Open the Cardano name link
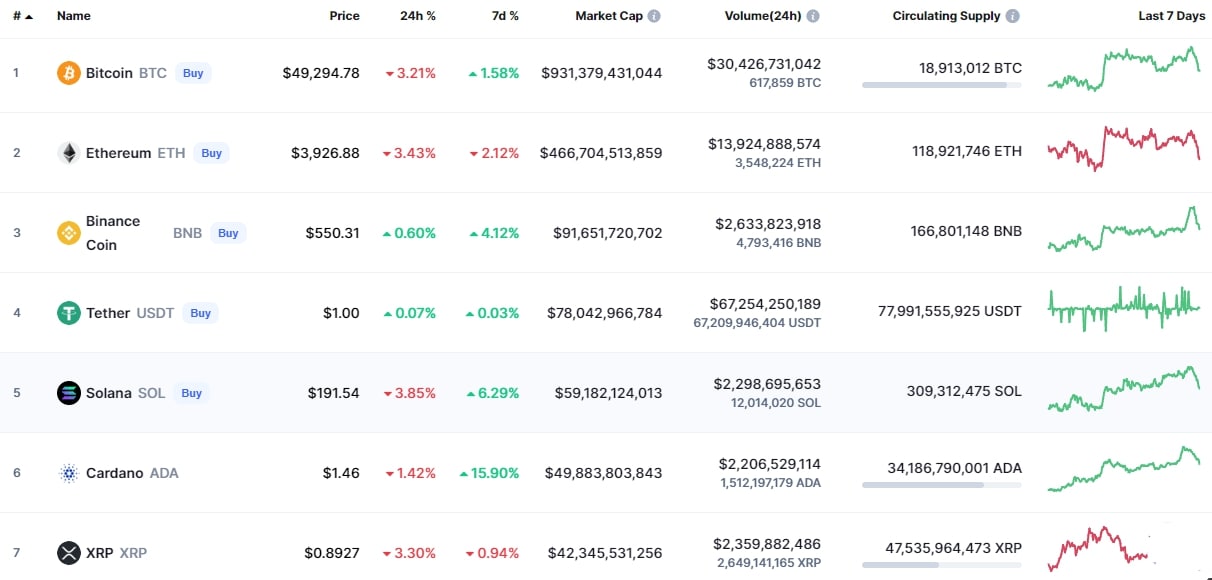The height and width of the screenshot is (580, 1212). 115,473
